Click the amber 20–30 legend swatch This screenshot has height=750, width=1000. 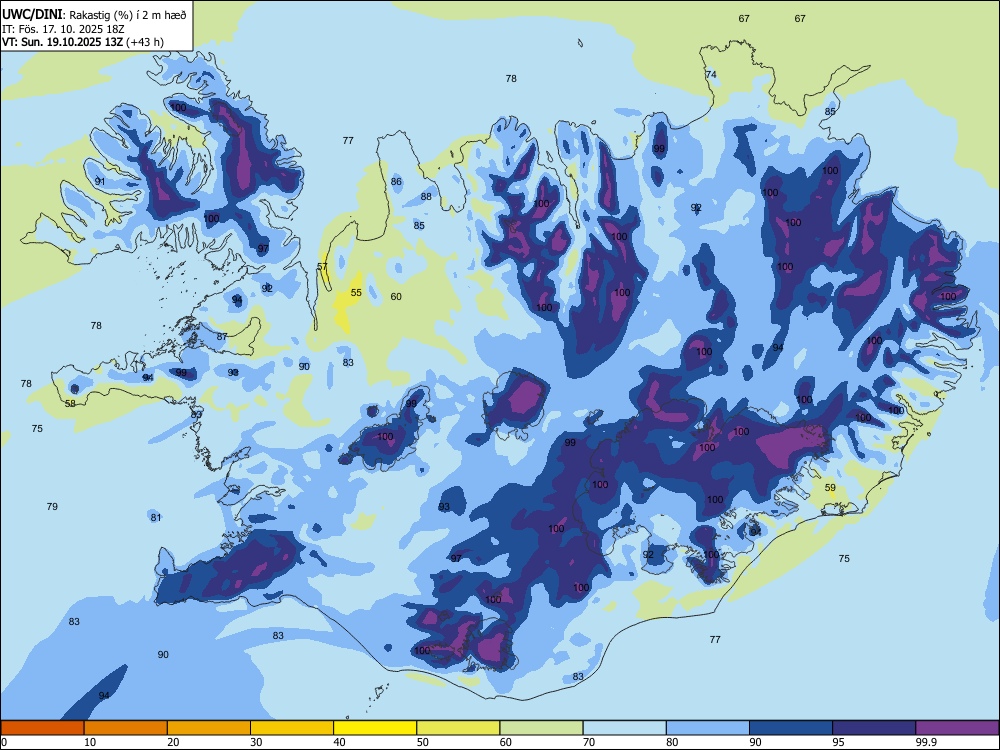pyautogui.click(x=209, y=728)
